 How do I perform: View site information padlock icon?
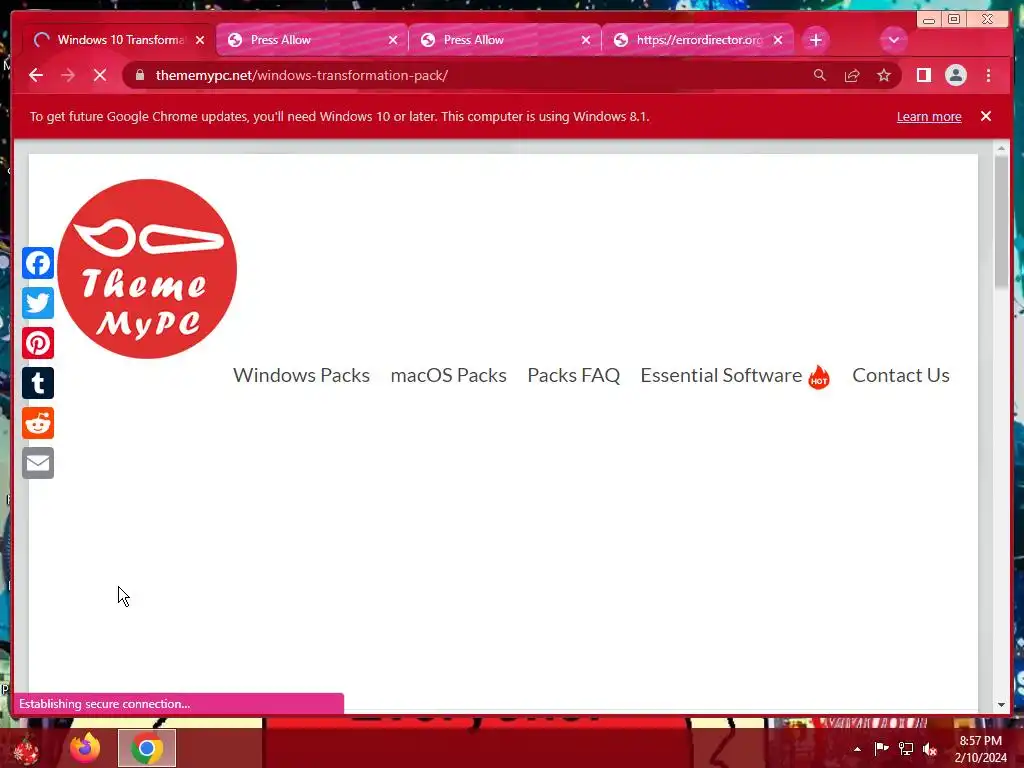[140, 75]
